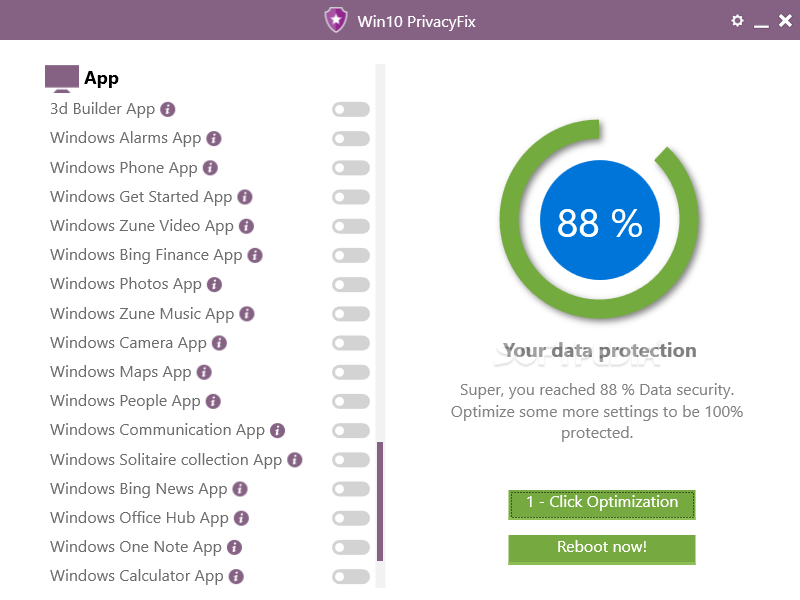Click the 1 - Click Optimization button
800x600 pixels.
(x=602, y=505)
